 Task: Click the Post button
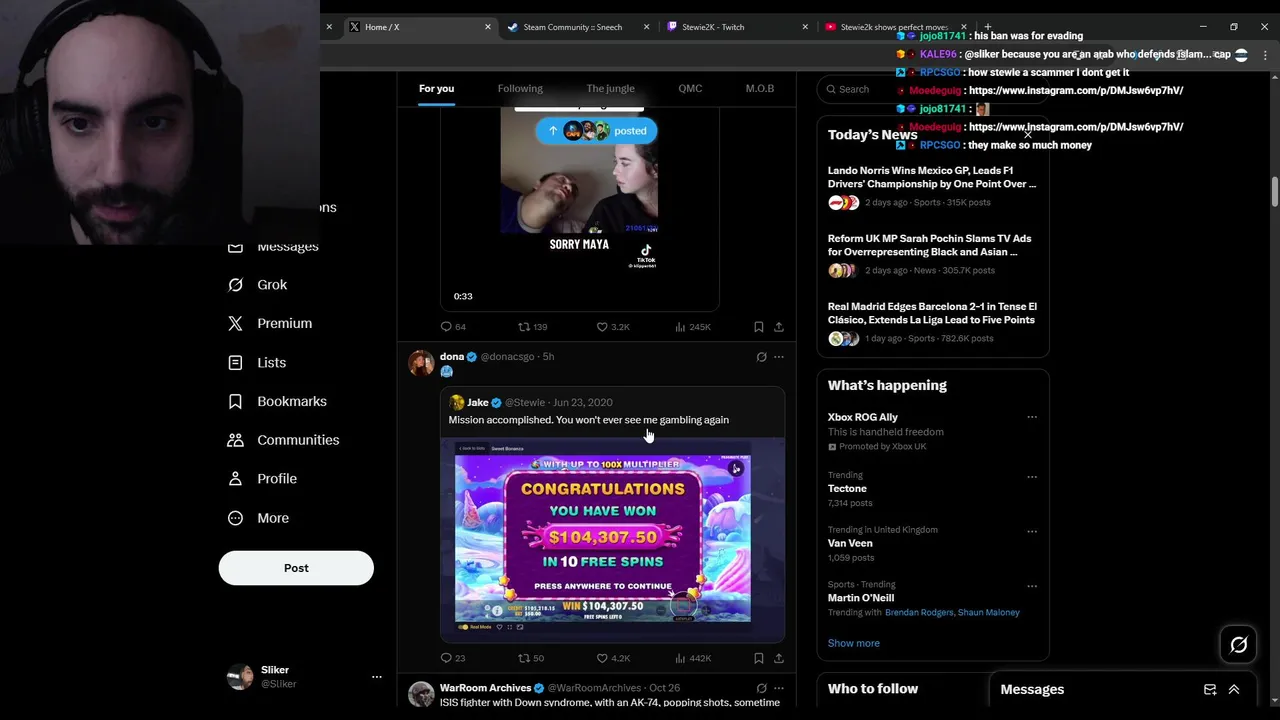click(296, 568)
